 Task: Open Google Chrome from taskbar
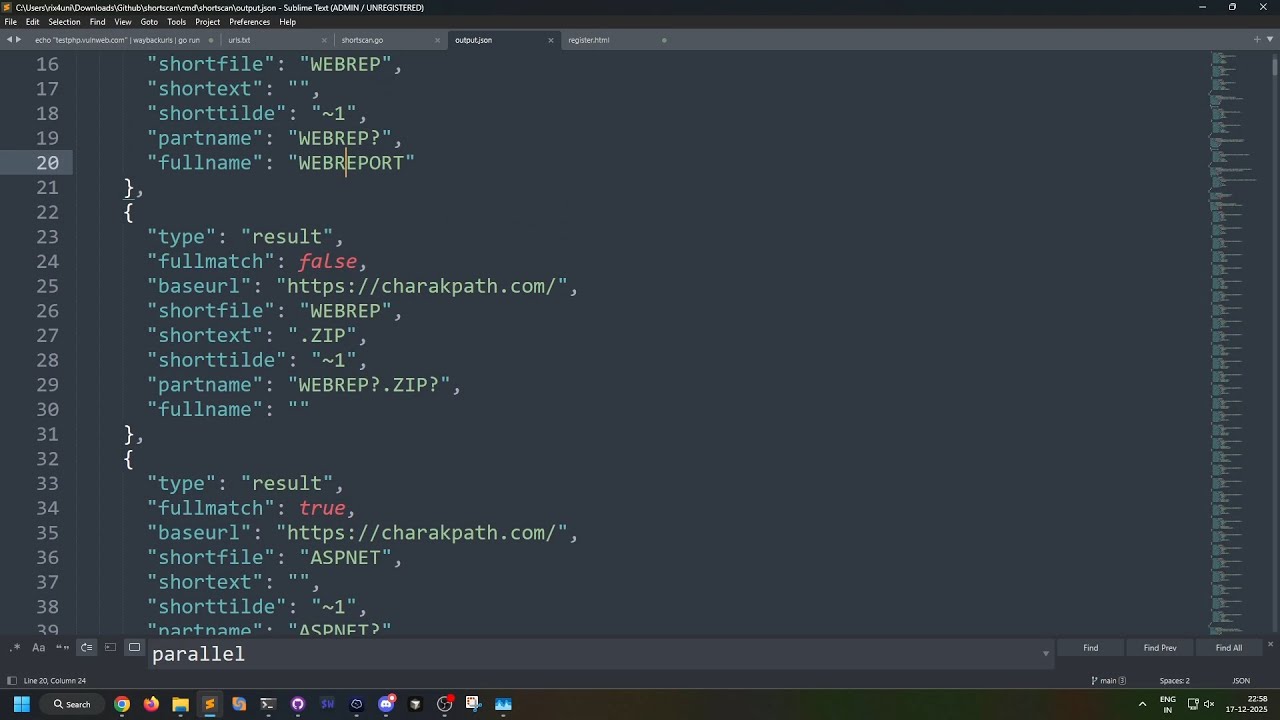click(122, 704)
